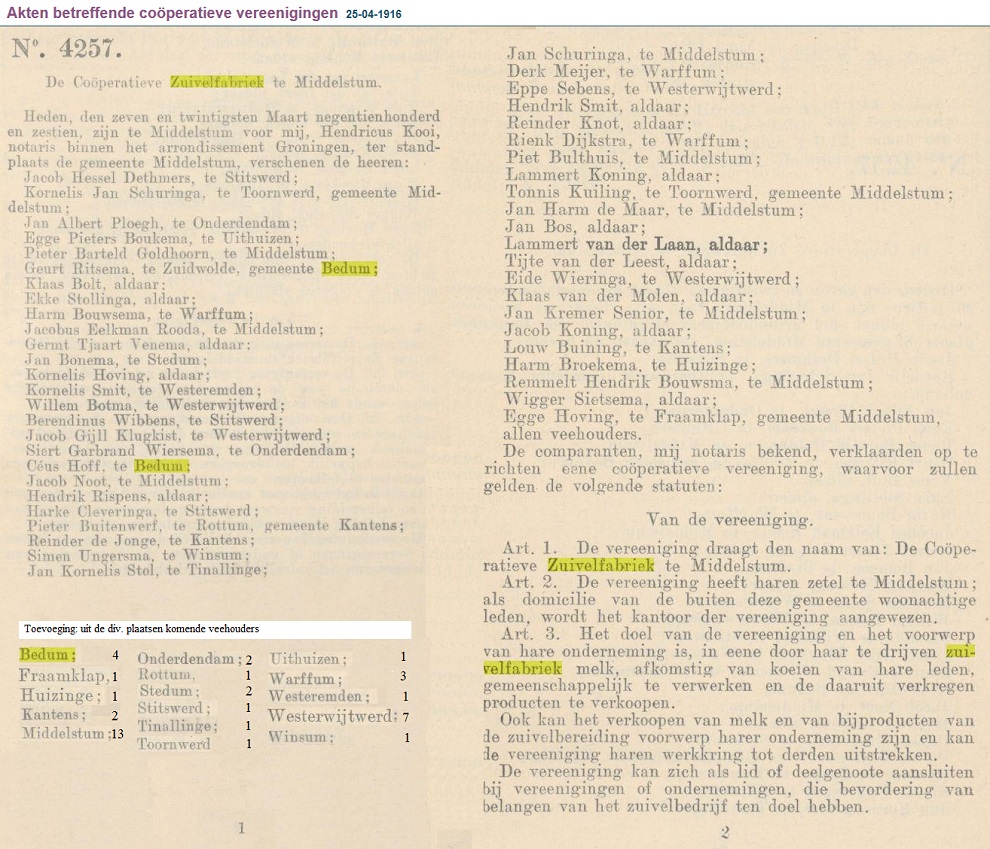Click highlighted 'velfabriek' in Art. 3
990x849 pixels.
[522, 668]
